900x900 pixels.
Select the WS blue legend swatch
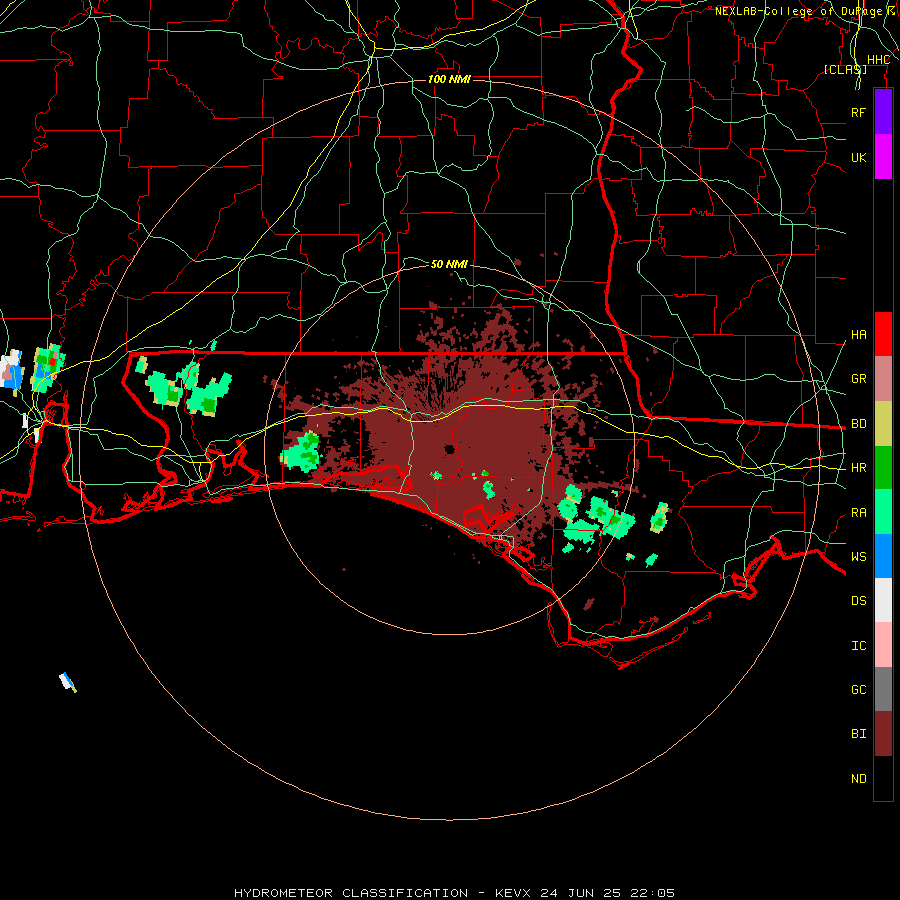(883, 556)
